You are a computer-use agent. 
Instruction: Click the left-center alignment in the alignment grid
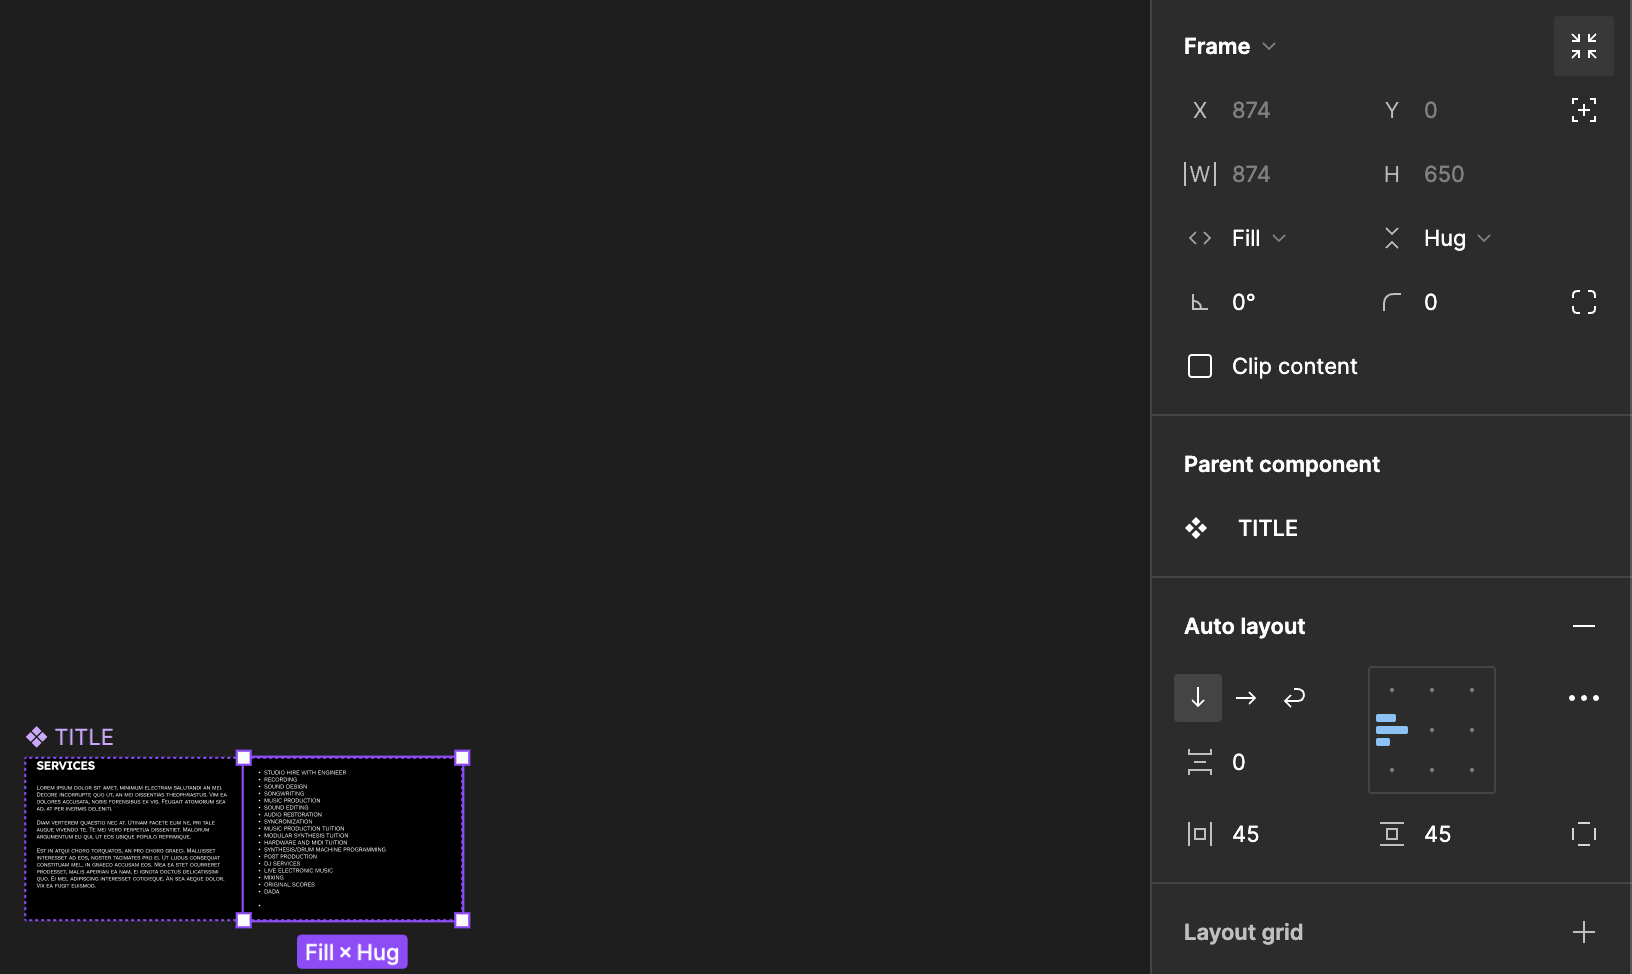pos(1392,730)
